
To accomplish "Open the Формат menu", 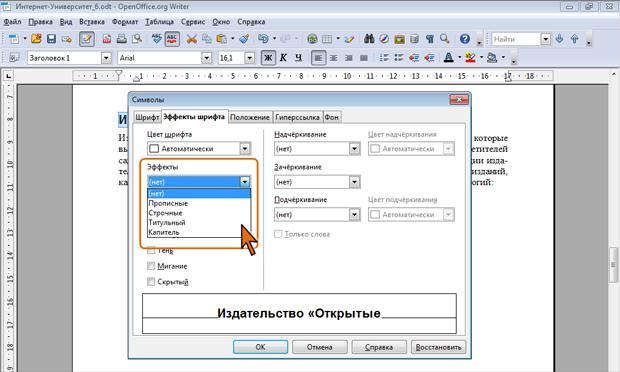I will point(125,22).
